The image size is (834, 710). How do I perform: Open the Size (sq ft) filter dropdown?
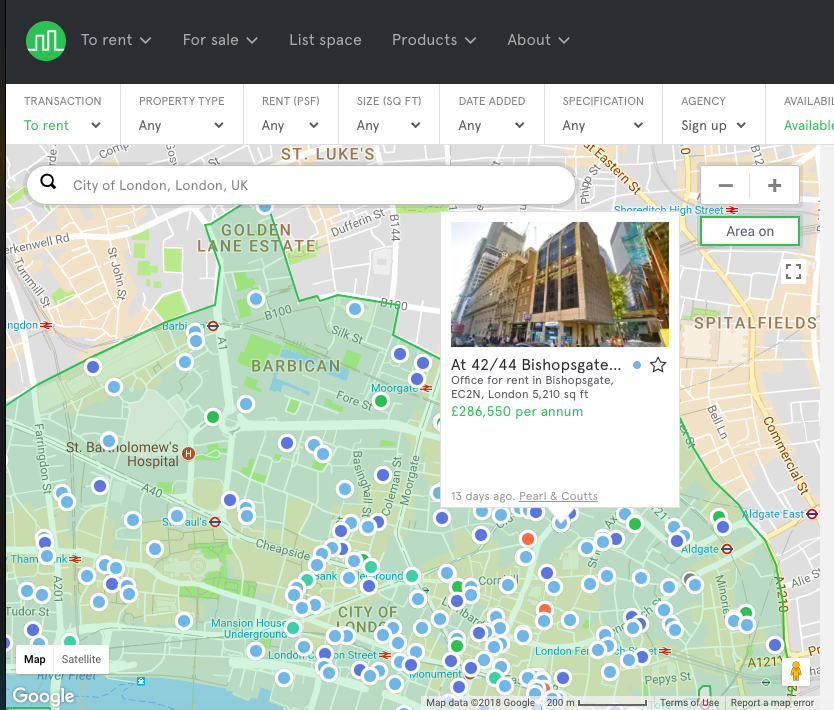[388, 125]
